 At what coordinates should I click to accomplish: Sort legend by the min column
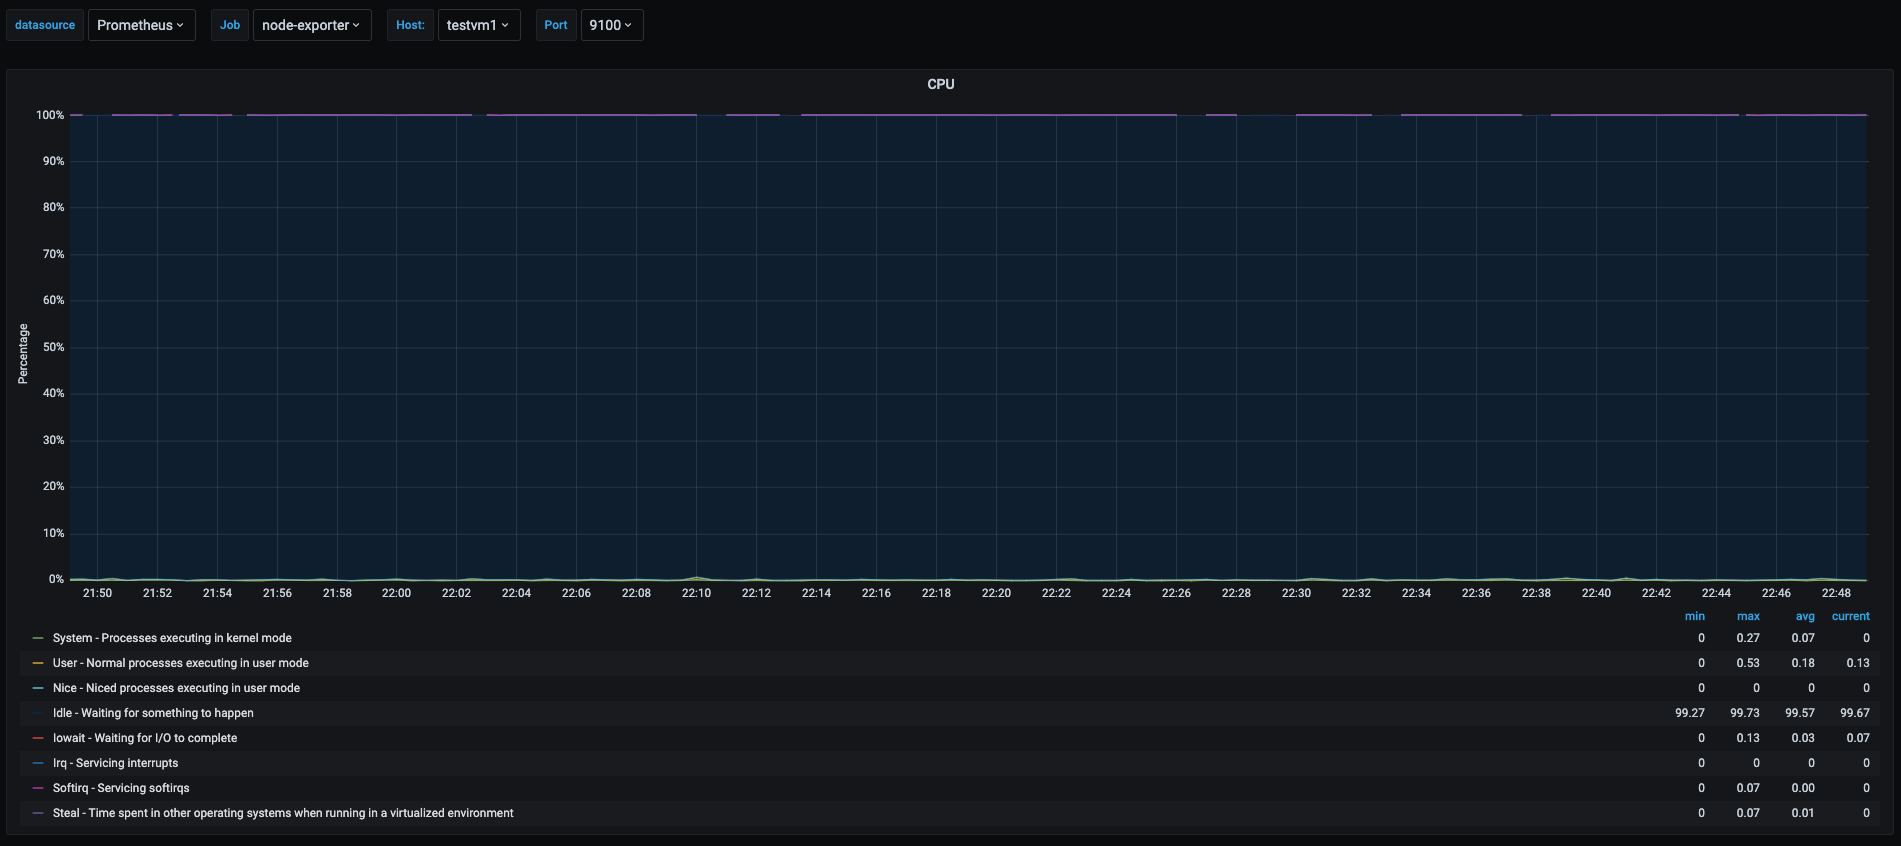[1694, 616]
